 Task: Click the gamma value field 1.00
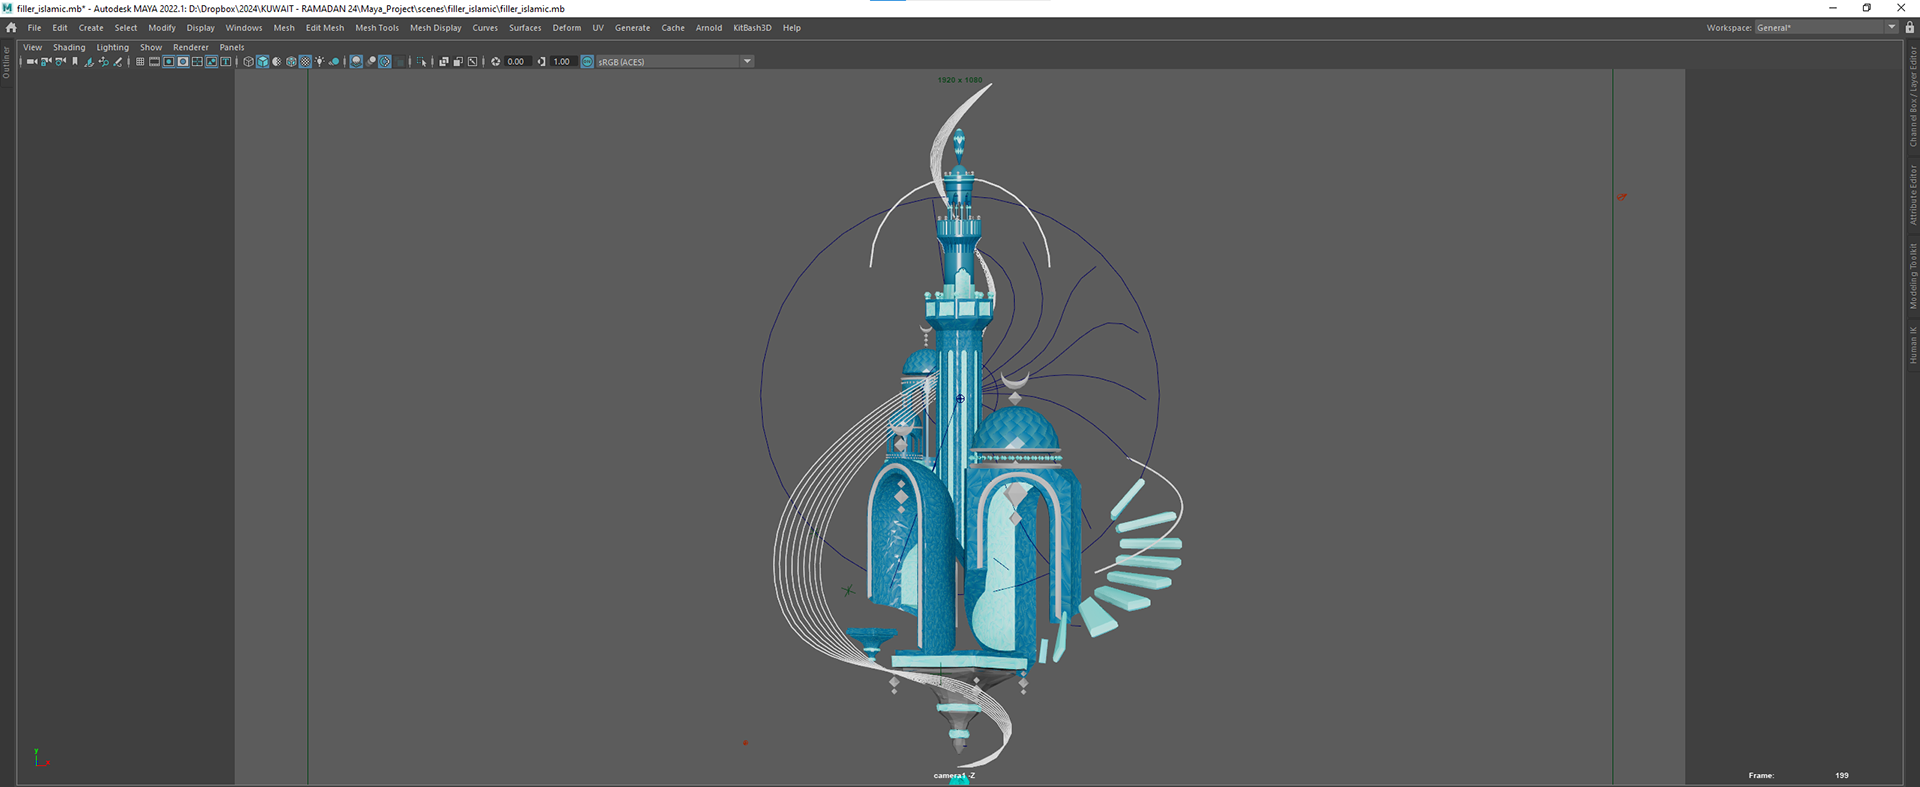(x=563, y=62)
